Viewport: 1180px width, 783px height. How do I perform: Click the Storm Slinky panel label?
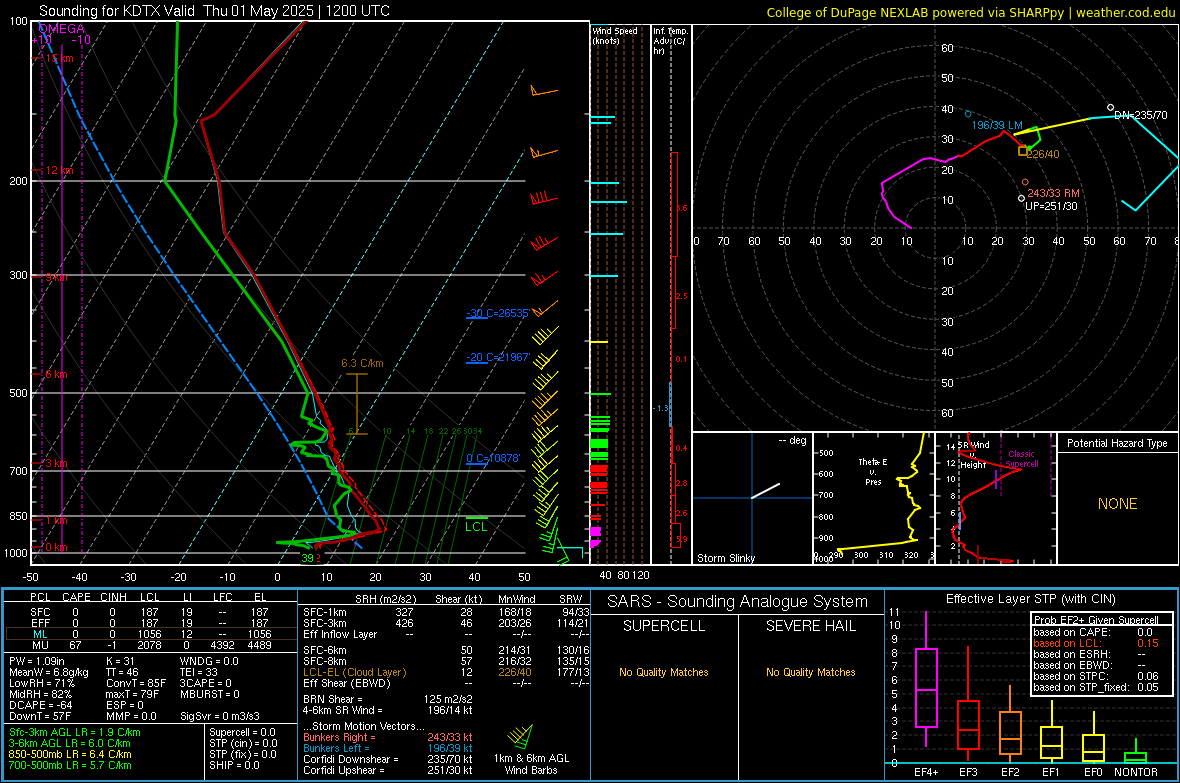(x=725, y=558)
